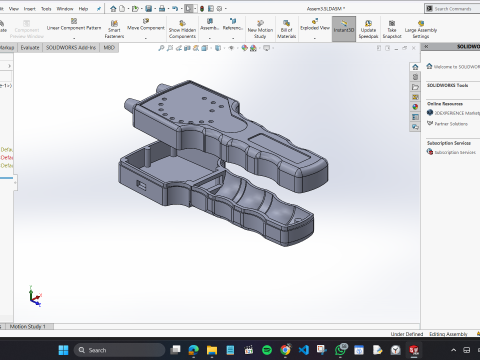Open Large Assembly Settings

click(421, 29)
